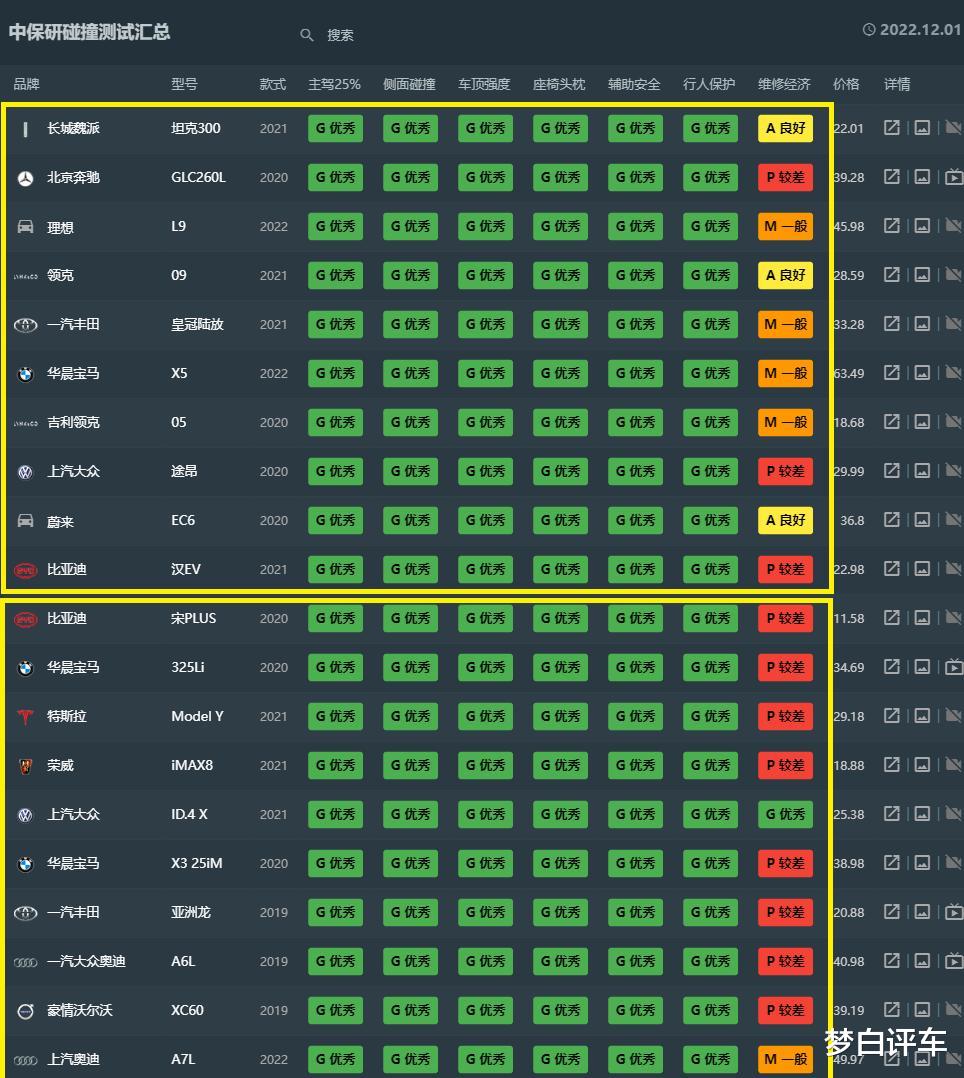Image resolution: width=964 pixels, height=1078 pixels.
Task: Click the 主驾25% column header
Action: 334,84
